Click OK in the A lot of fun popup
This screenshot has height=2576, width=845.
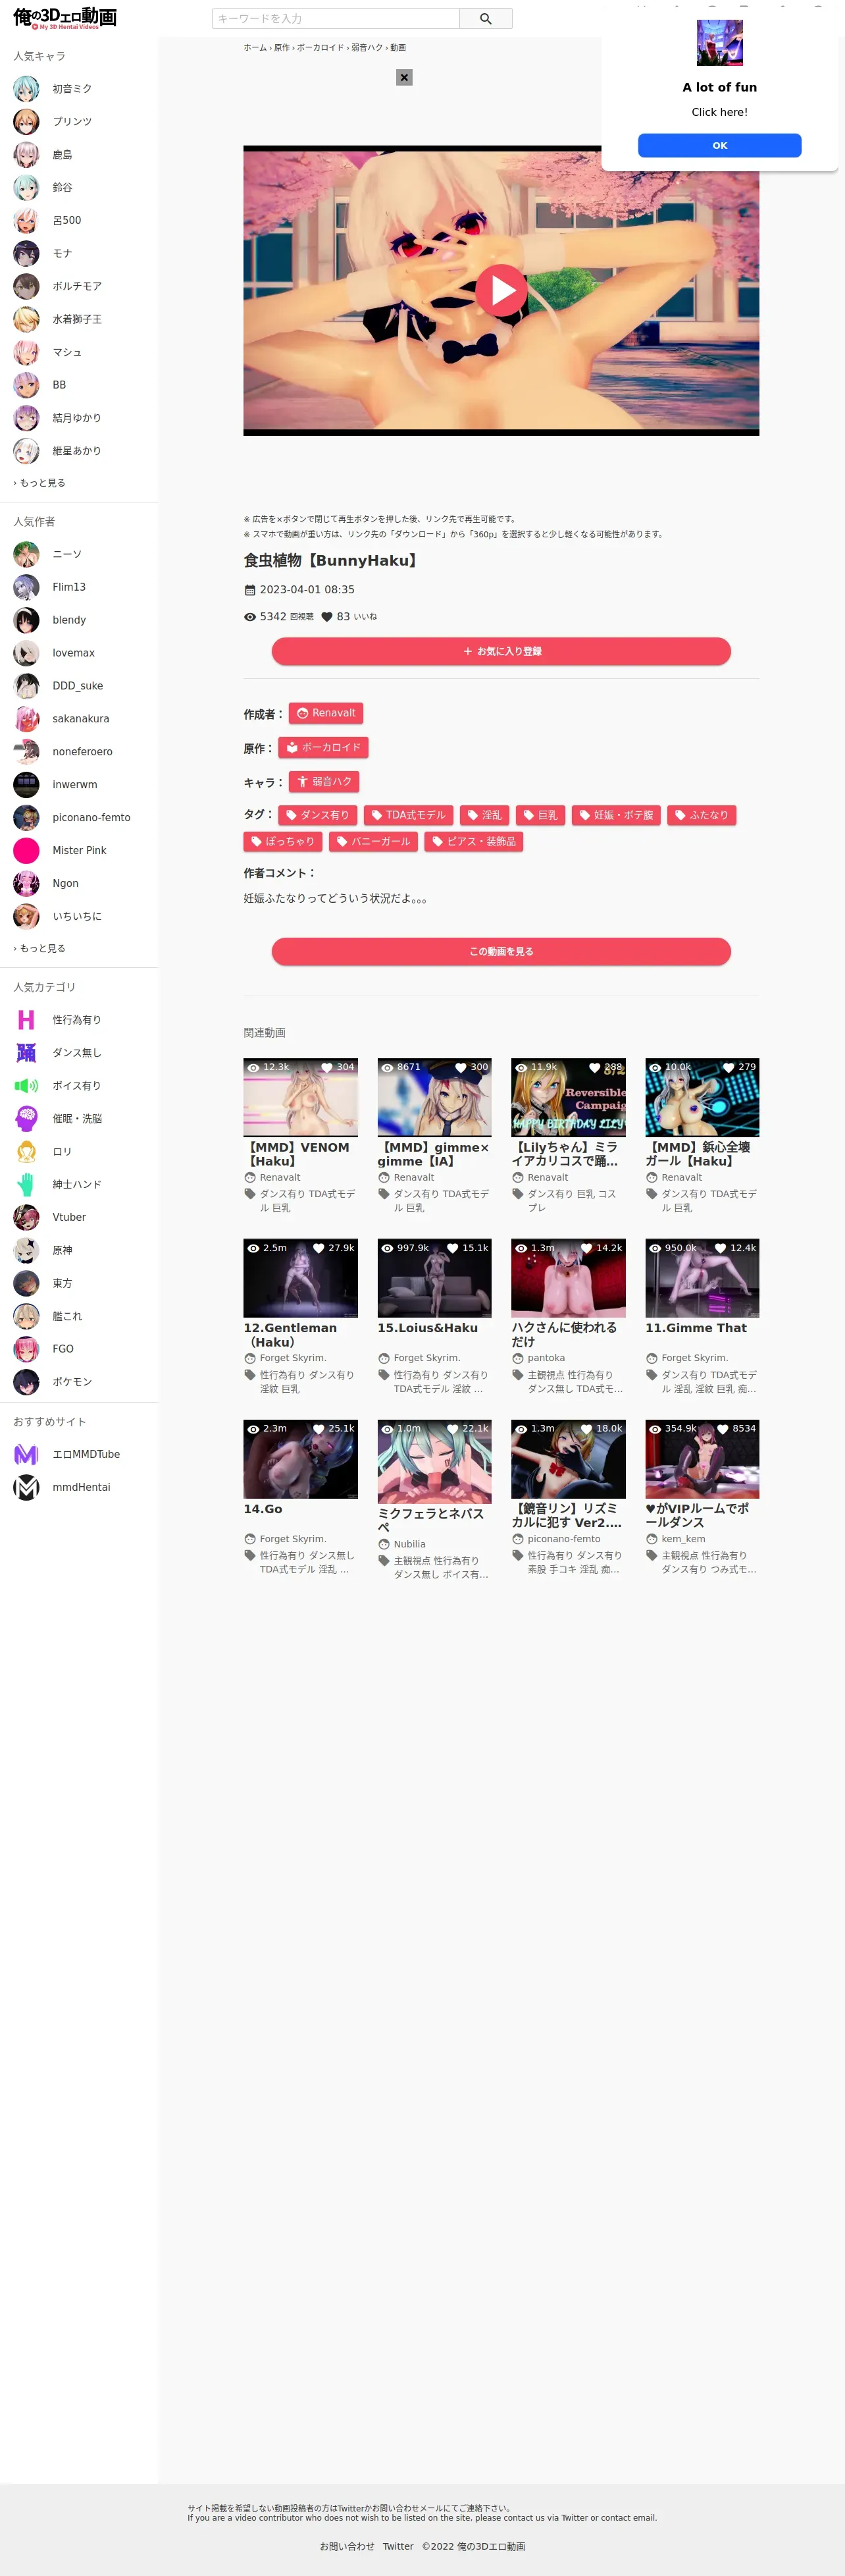point(719,145)
